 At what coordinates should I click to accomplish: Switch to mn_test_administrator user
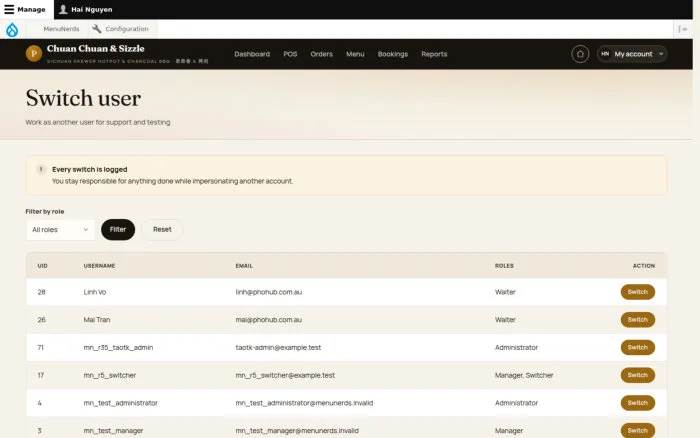click(x=638, y=403)
